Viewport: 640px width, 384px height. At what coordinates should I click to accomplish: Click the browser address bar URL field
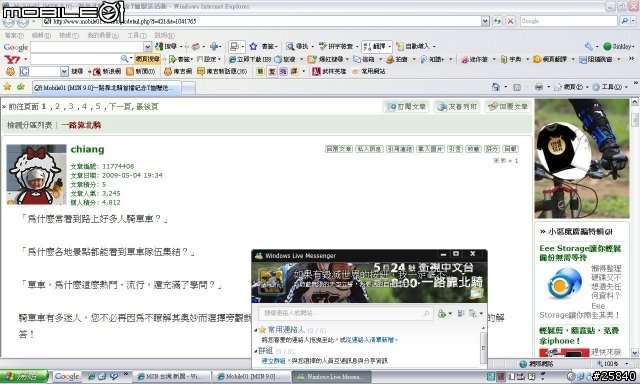261,21
